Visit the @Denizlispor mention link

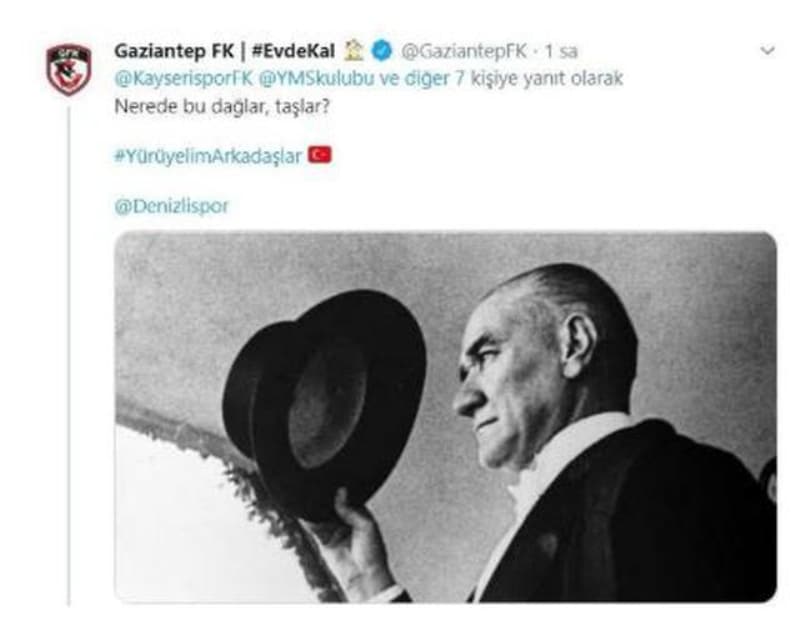[171, 206]
